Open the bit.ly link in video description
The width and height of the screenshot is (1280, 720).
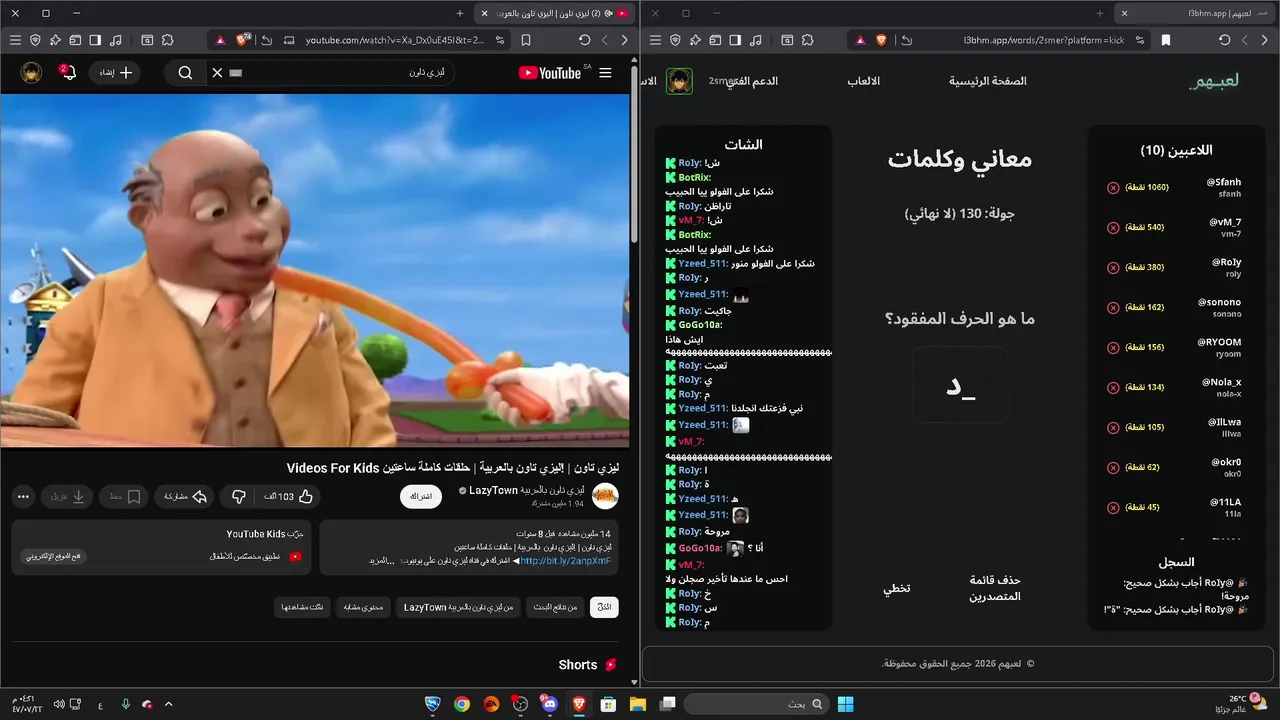click(x=566, y=561)
